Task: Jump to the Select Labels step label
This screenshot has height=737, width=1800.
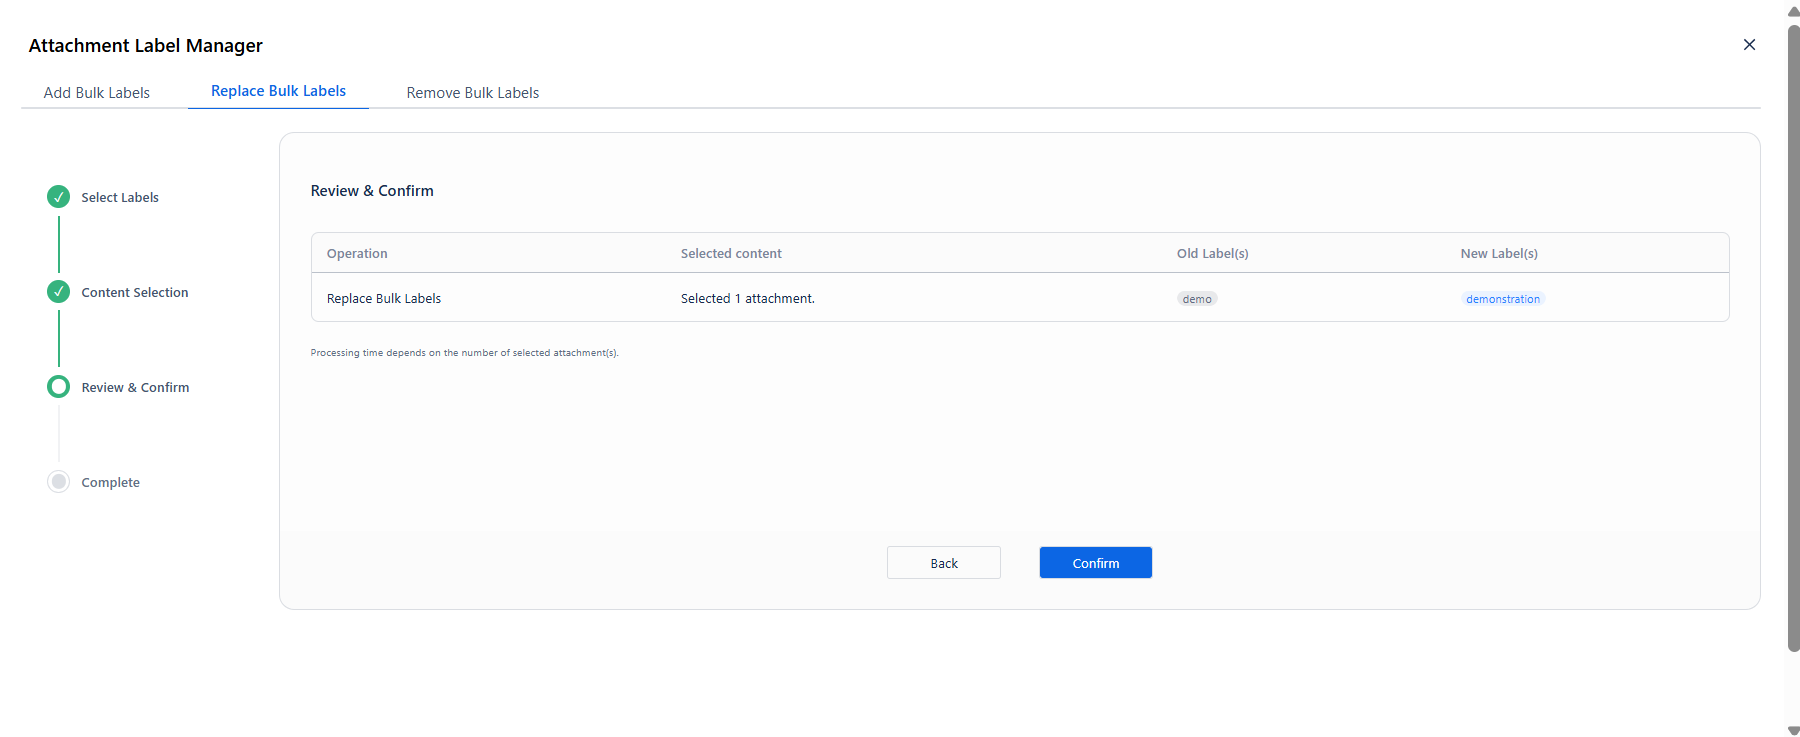Action: point(120,197)
